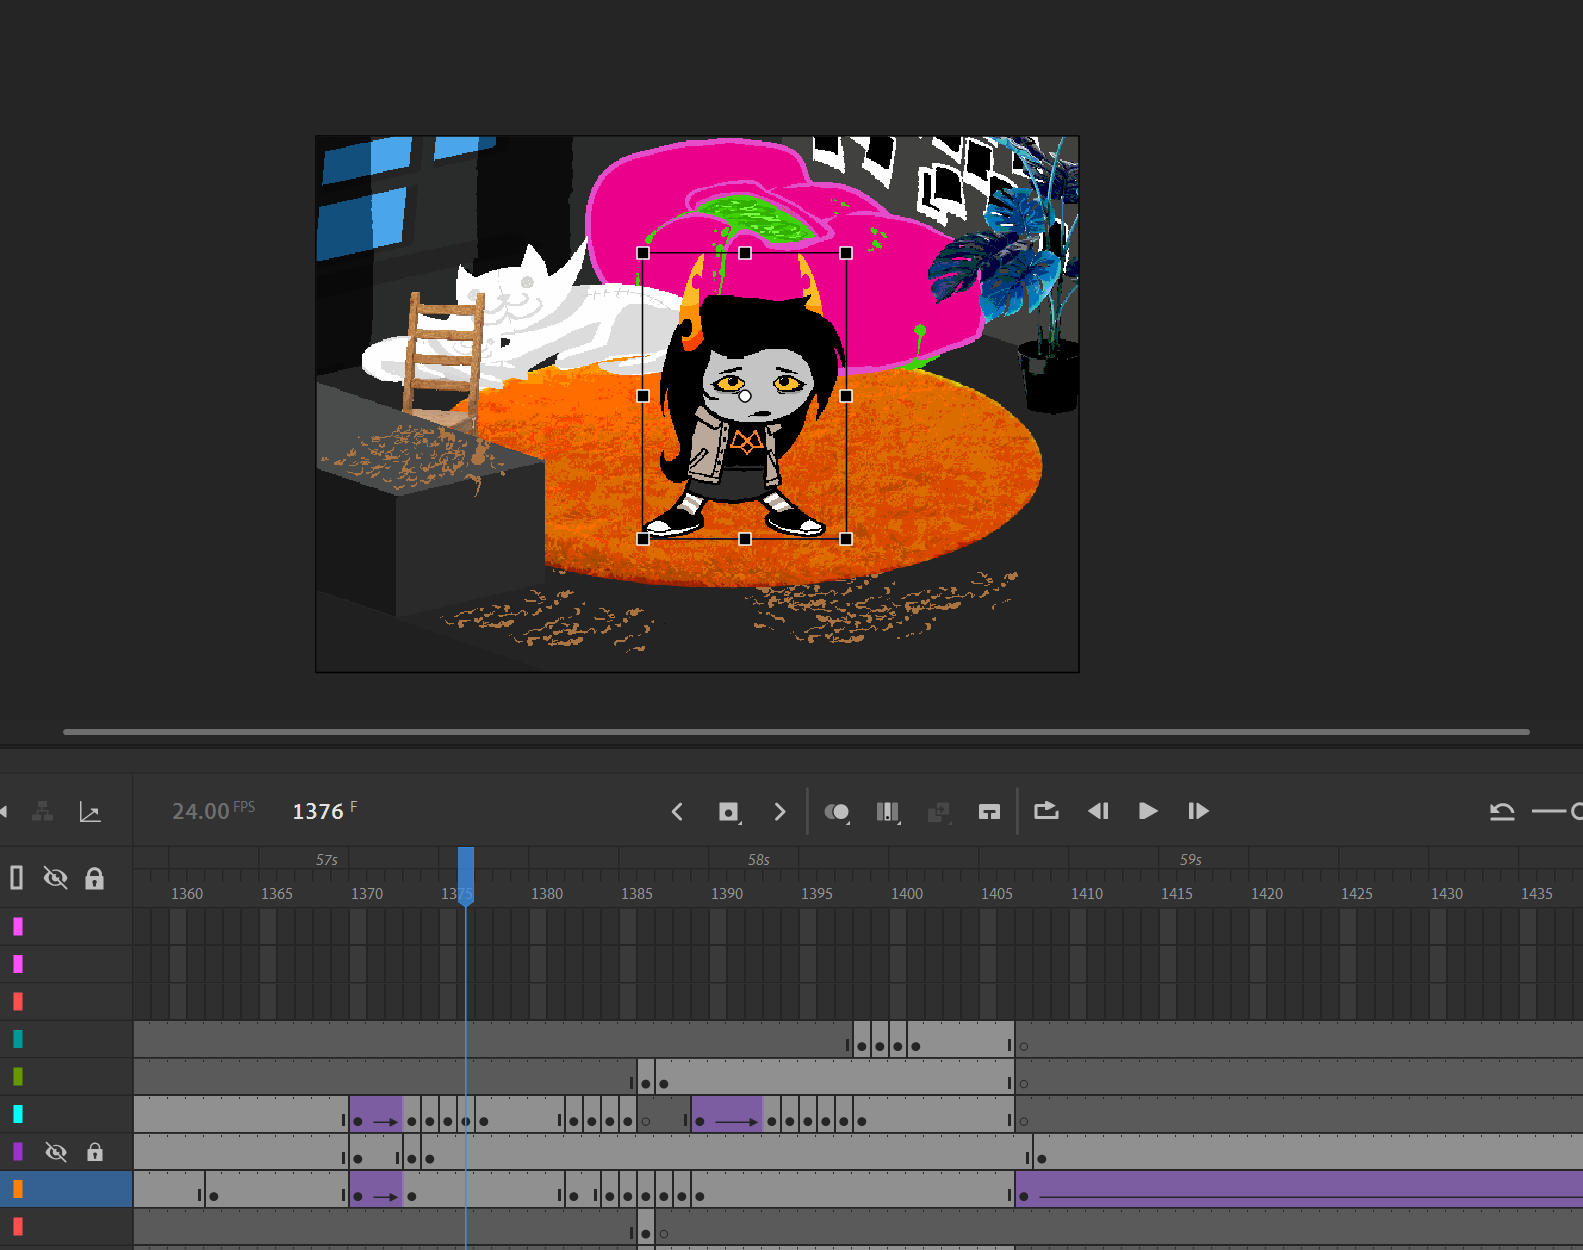Select the long purple tween span, orange layer
Image resolution: width=1583 pixels, height=1250 pixels.
[x=1299, y=1189]
